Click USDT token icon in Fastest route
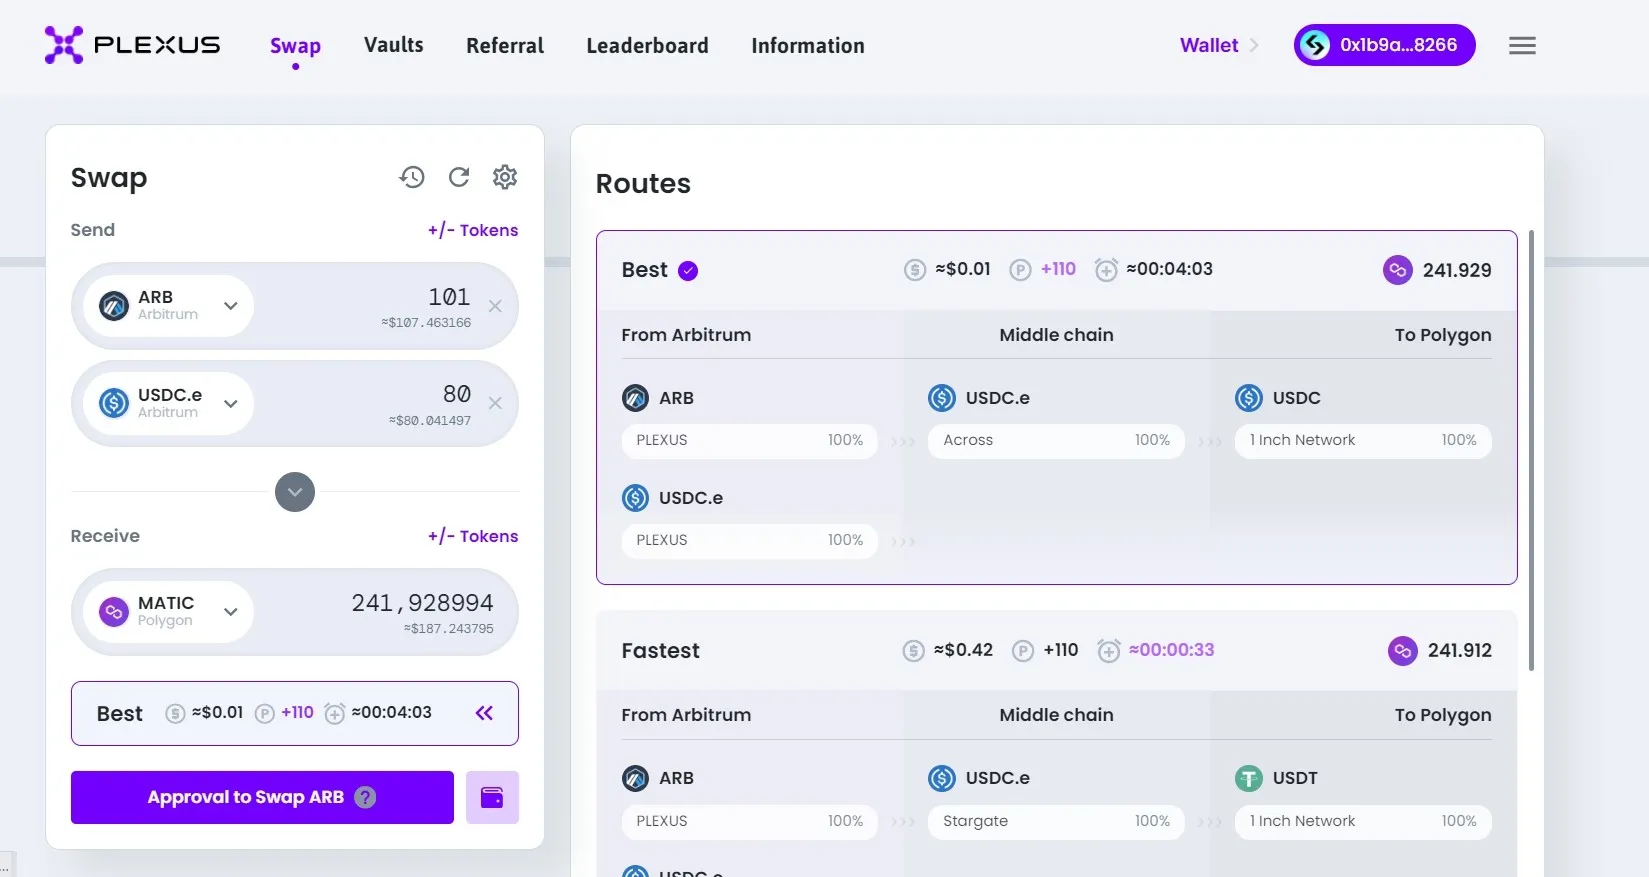Image resolution: width=1649 pixels, height=877 pixels. click(1249, 778)
